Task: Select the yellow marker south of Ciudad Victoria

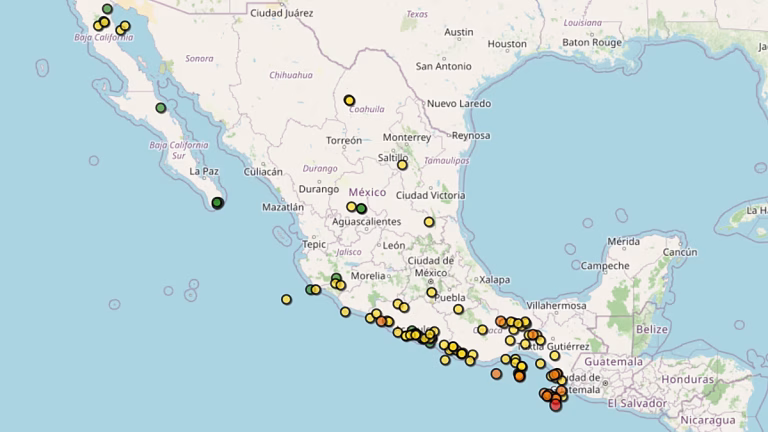Action: 429,222
